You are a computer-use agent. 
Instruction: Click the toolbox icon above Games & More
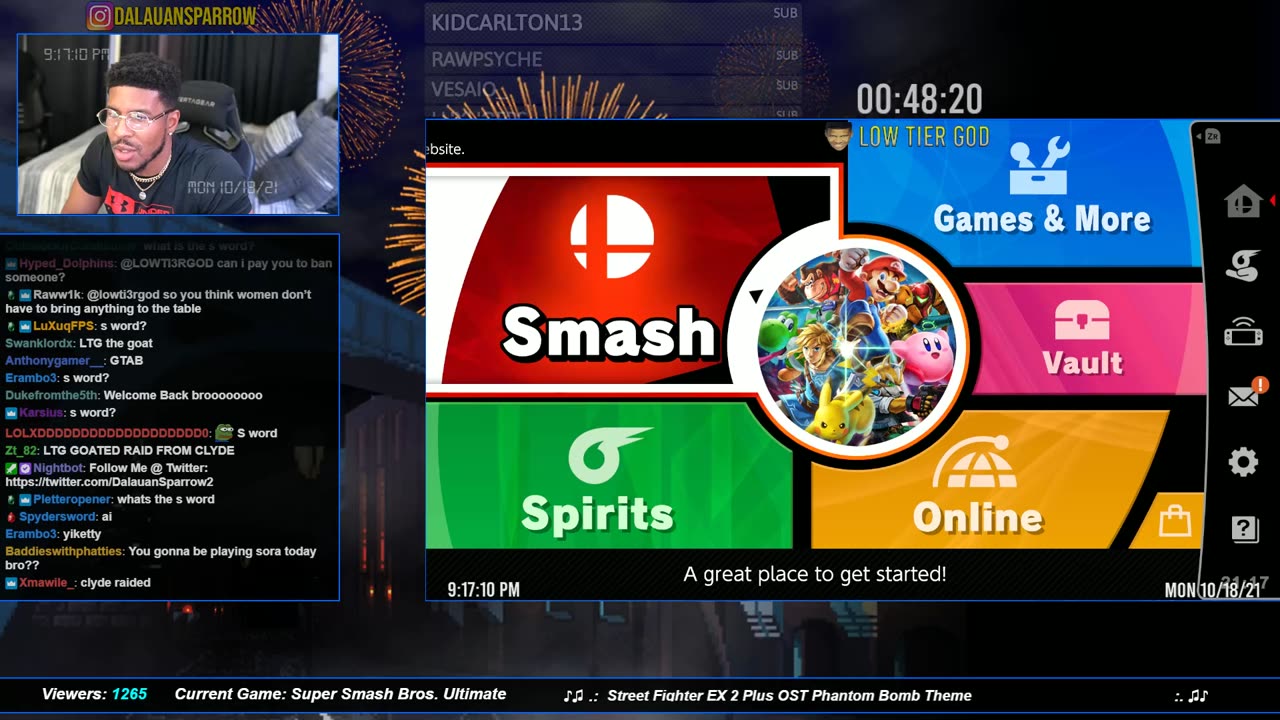1039,165
